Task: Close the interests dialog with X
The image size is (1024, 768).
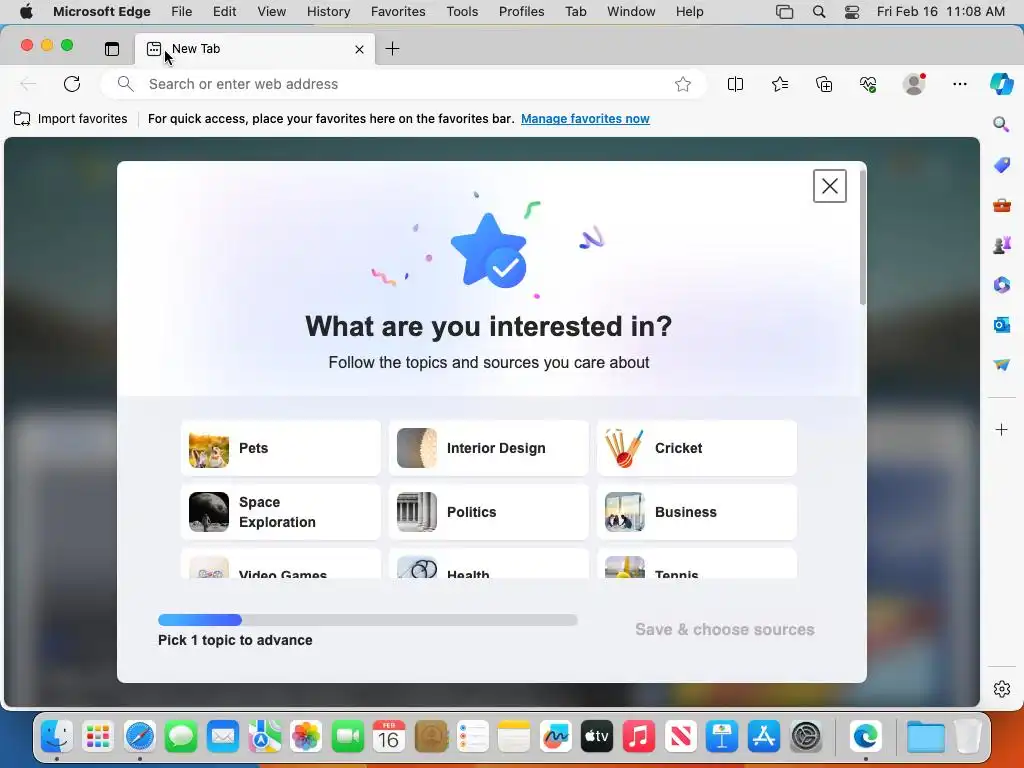Action: (829, 186)
